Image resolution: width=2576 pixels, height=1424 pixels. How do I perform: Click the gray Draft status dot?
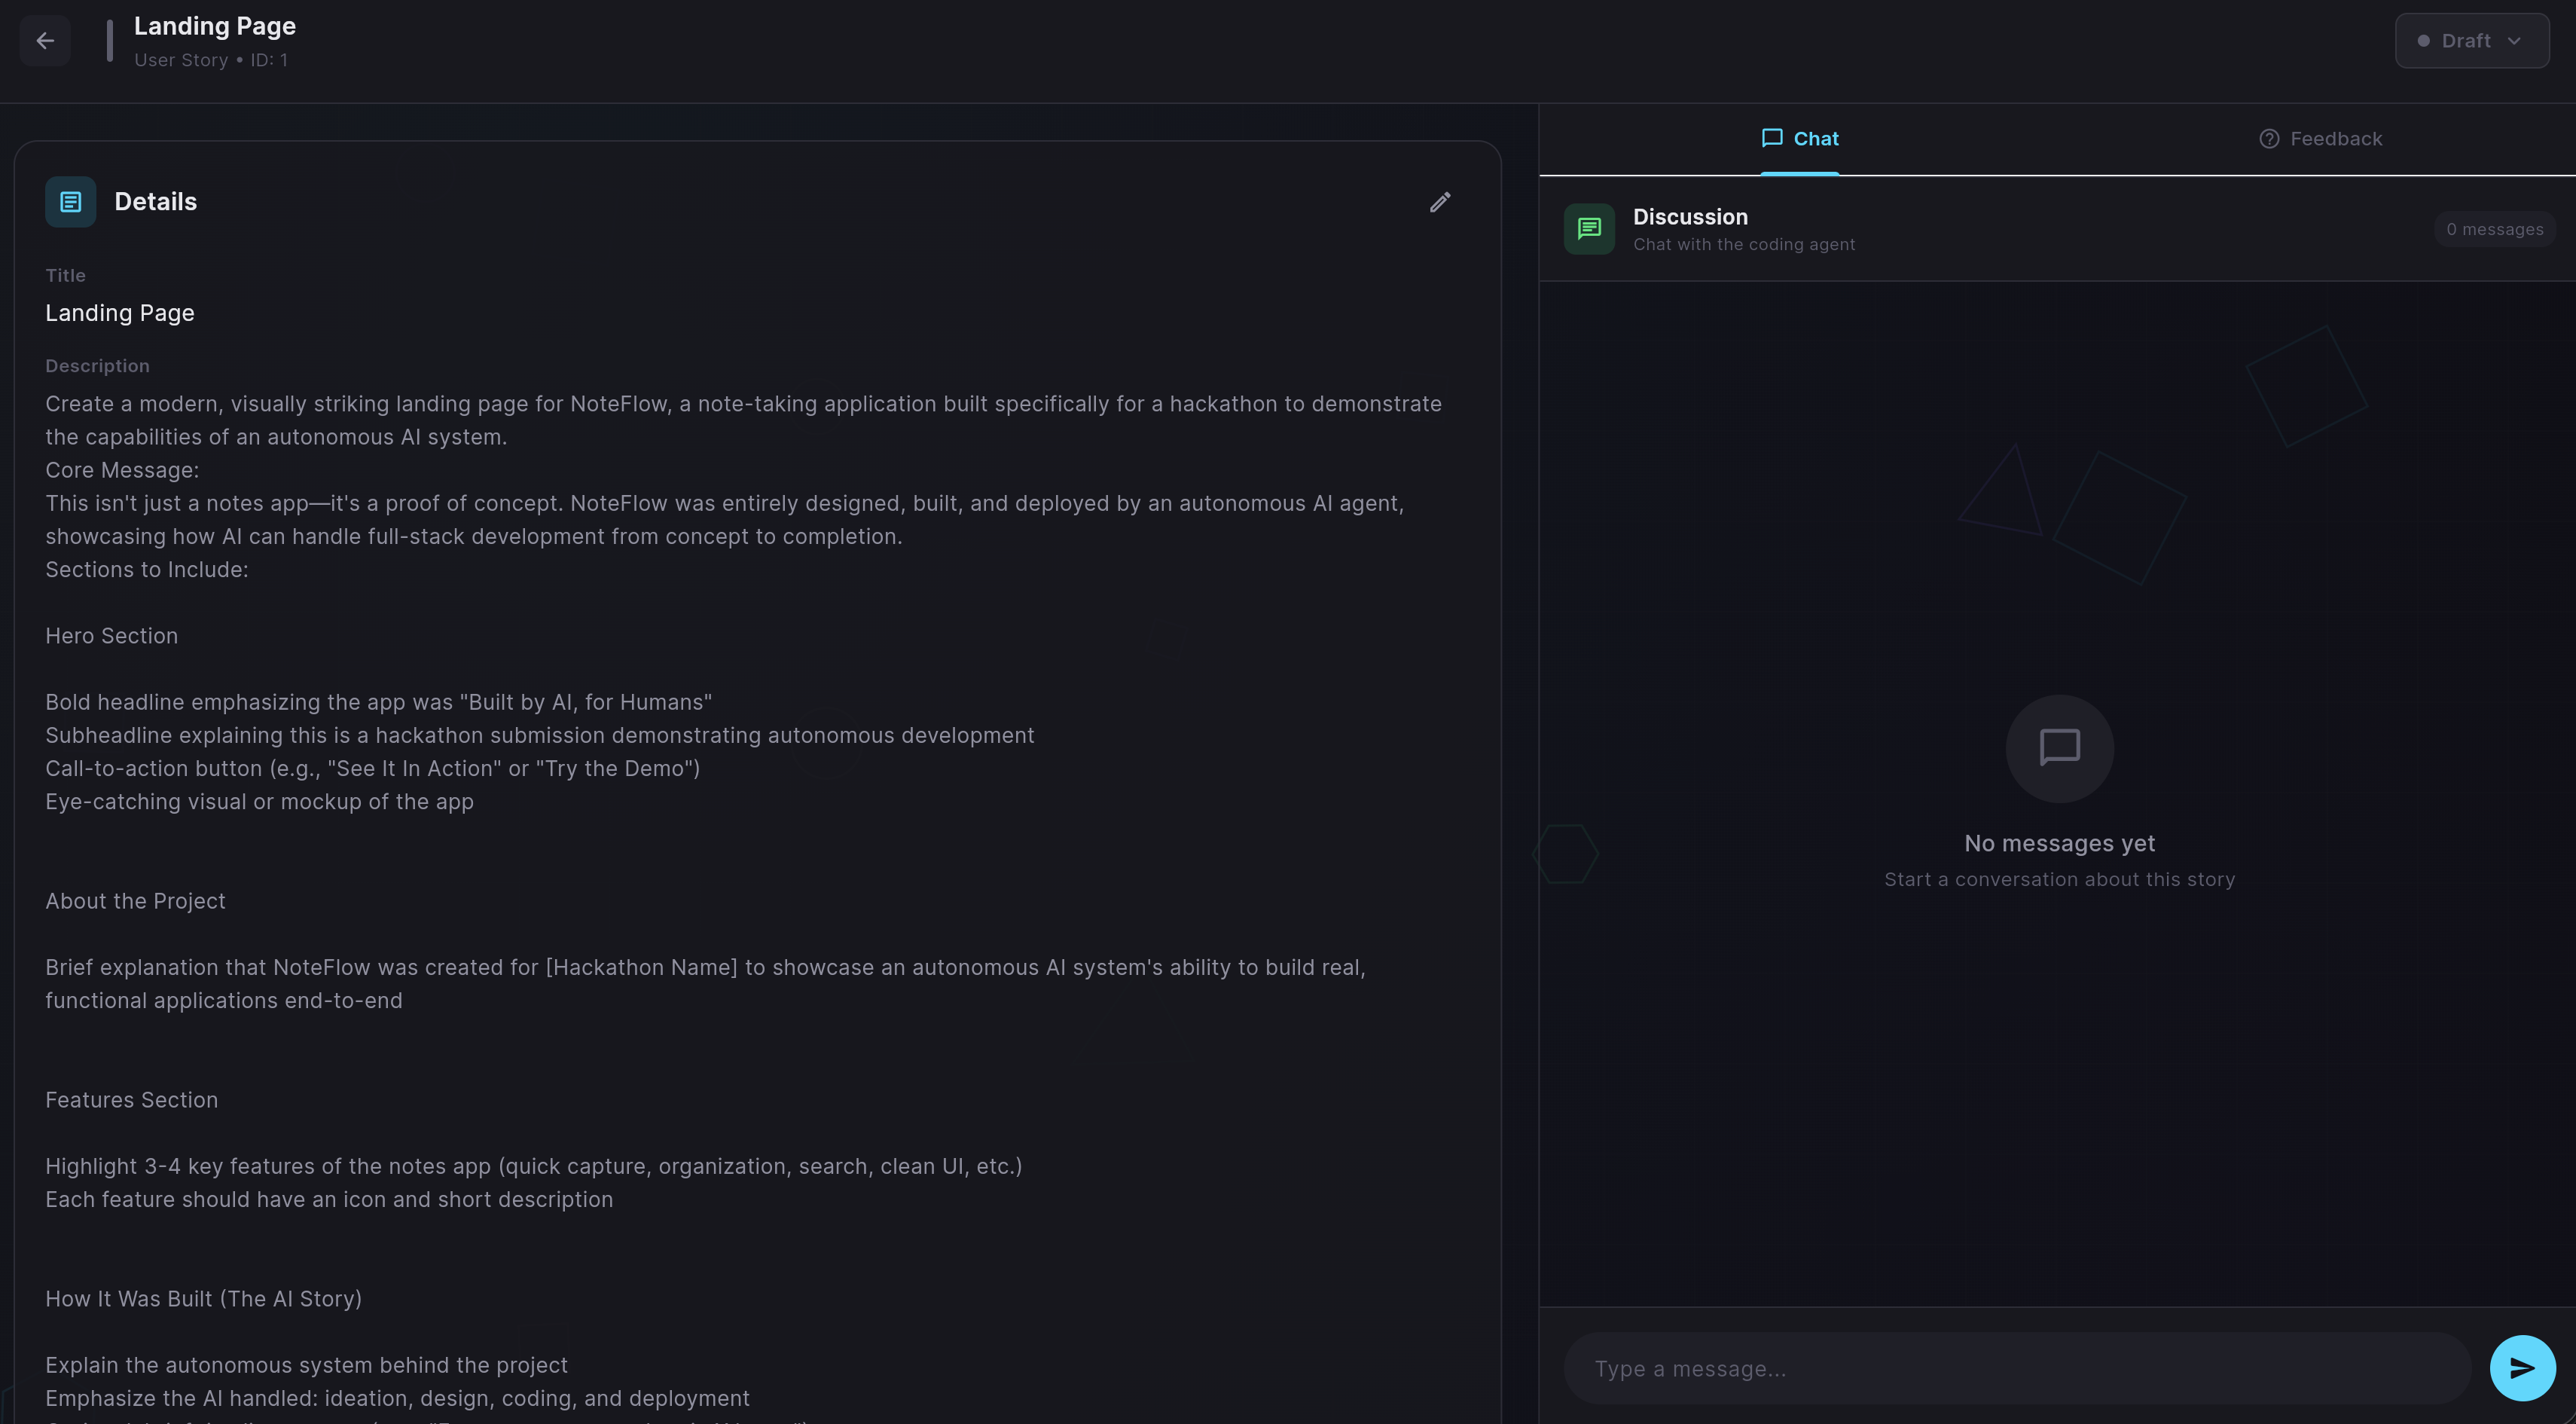click(2423, 41)
